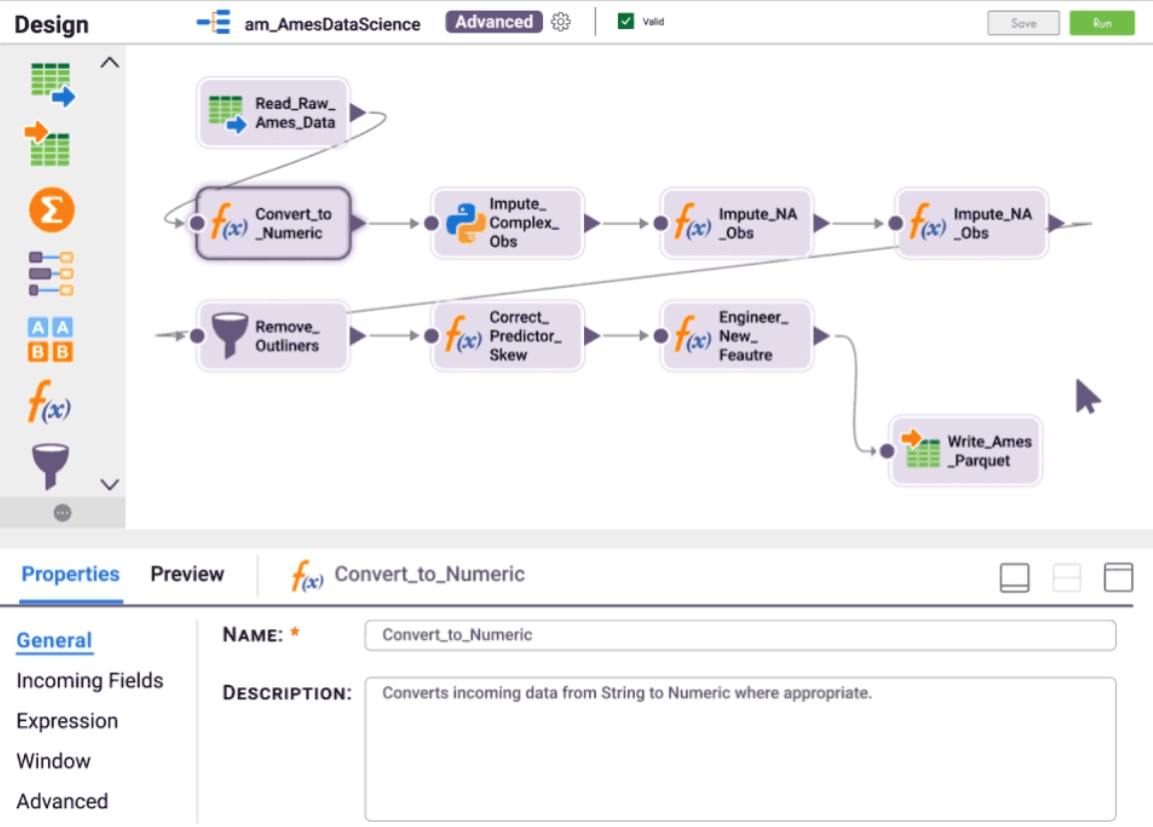Click input port dot of Remove_Outliners

(x=197, y=336)
